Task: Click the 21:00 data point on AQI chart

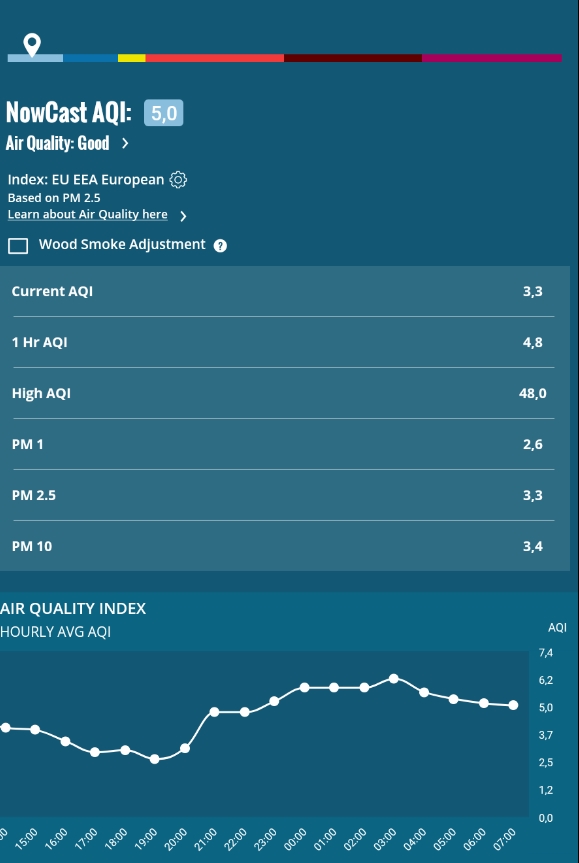Action: (x=215, y=712)
